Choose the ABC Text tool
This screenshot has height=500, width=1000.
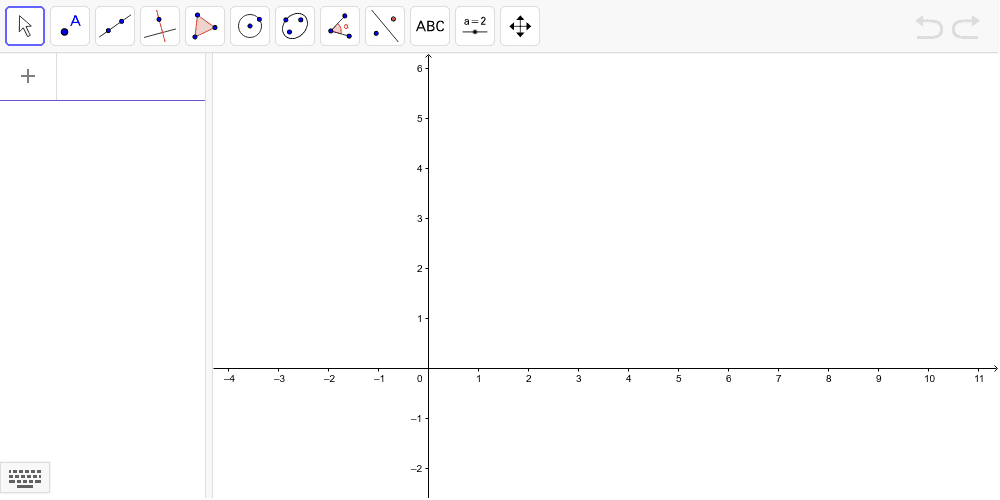430,26
